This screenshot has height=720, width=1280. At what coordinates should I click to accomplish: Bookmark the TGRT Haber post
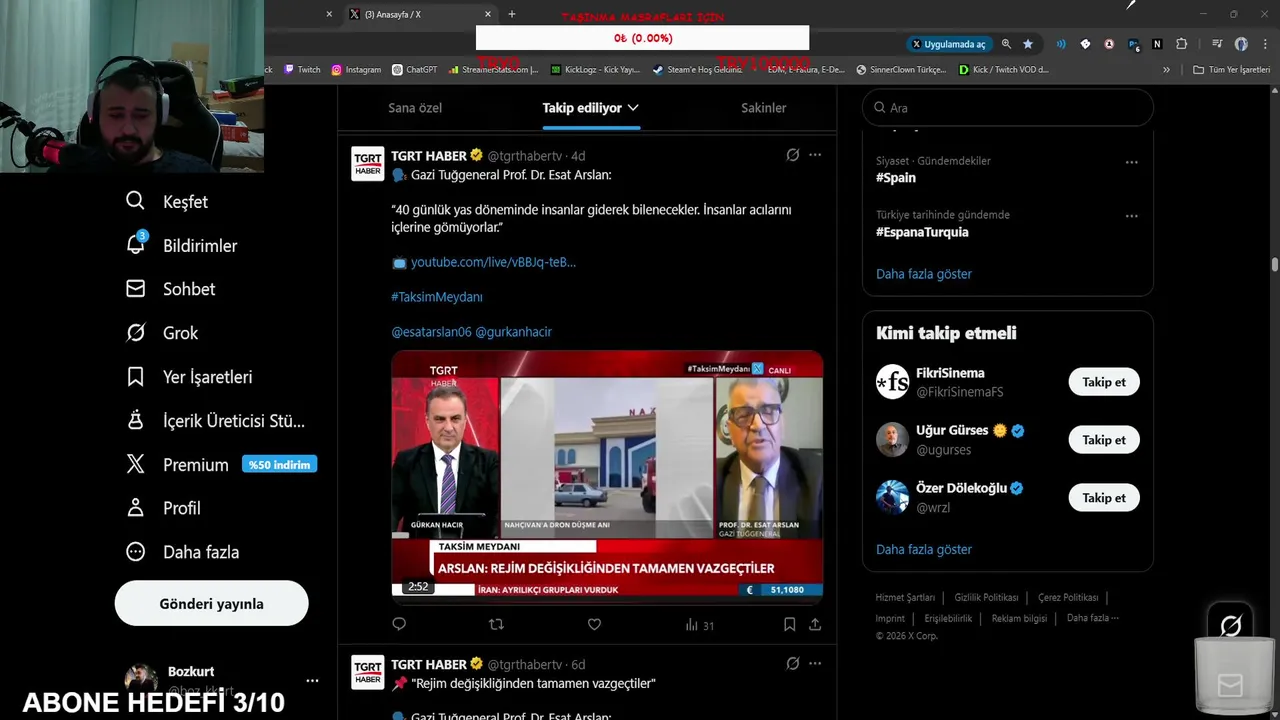point(789,624)
